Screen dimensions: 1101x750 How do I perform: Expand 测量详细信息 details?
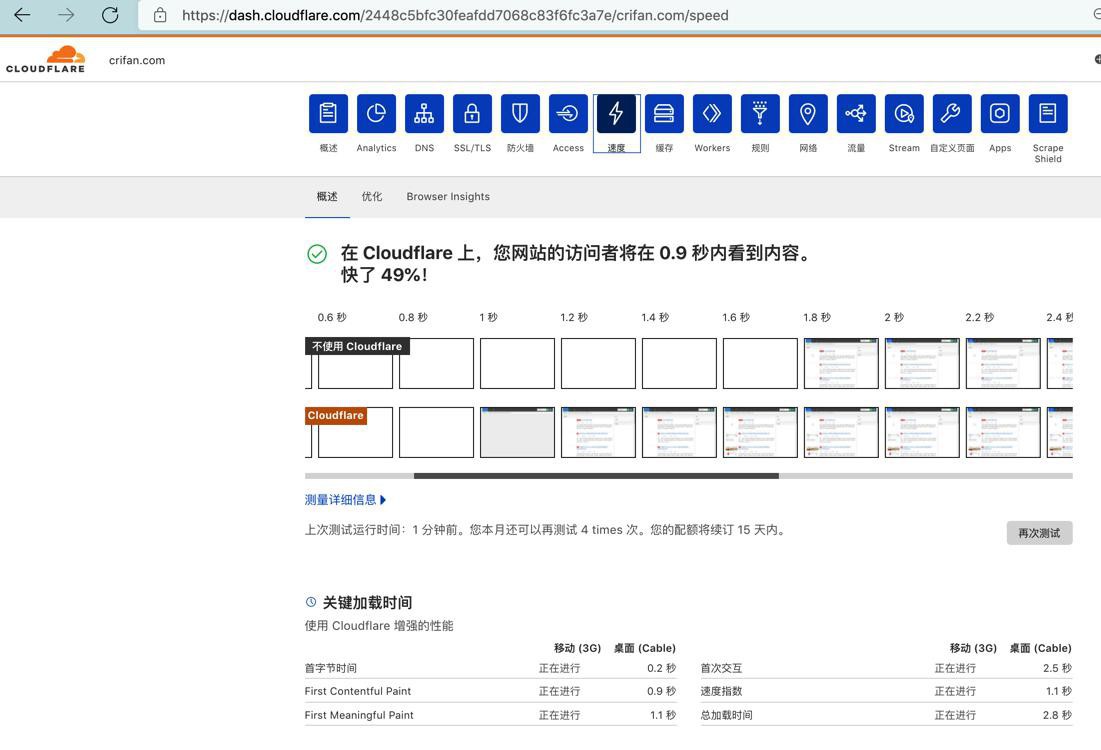345,500
